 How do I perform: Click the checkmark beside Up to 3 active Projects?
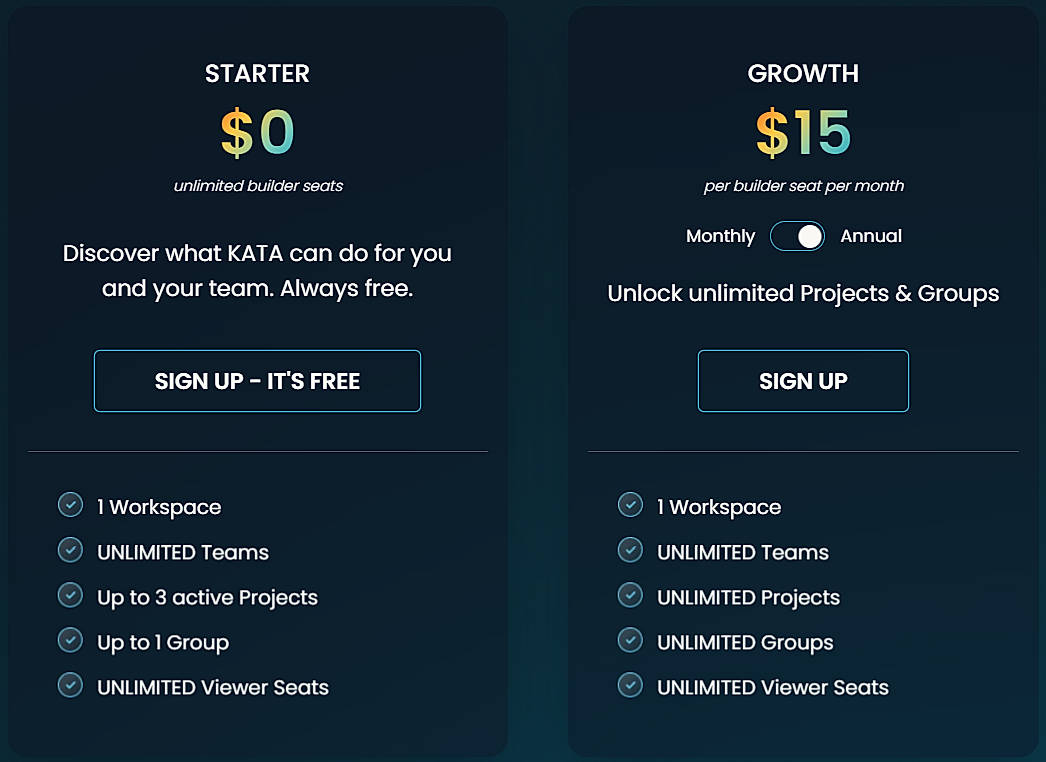tap(70, 595)
